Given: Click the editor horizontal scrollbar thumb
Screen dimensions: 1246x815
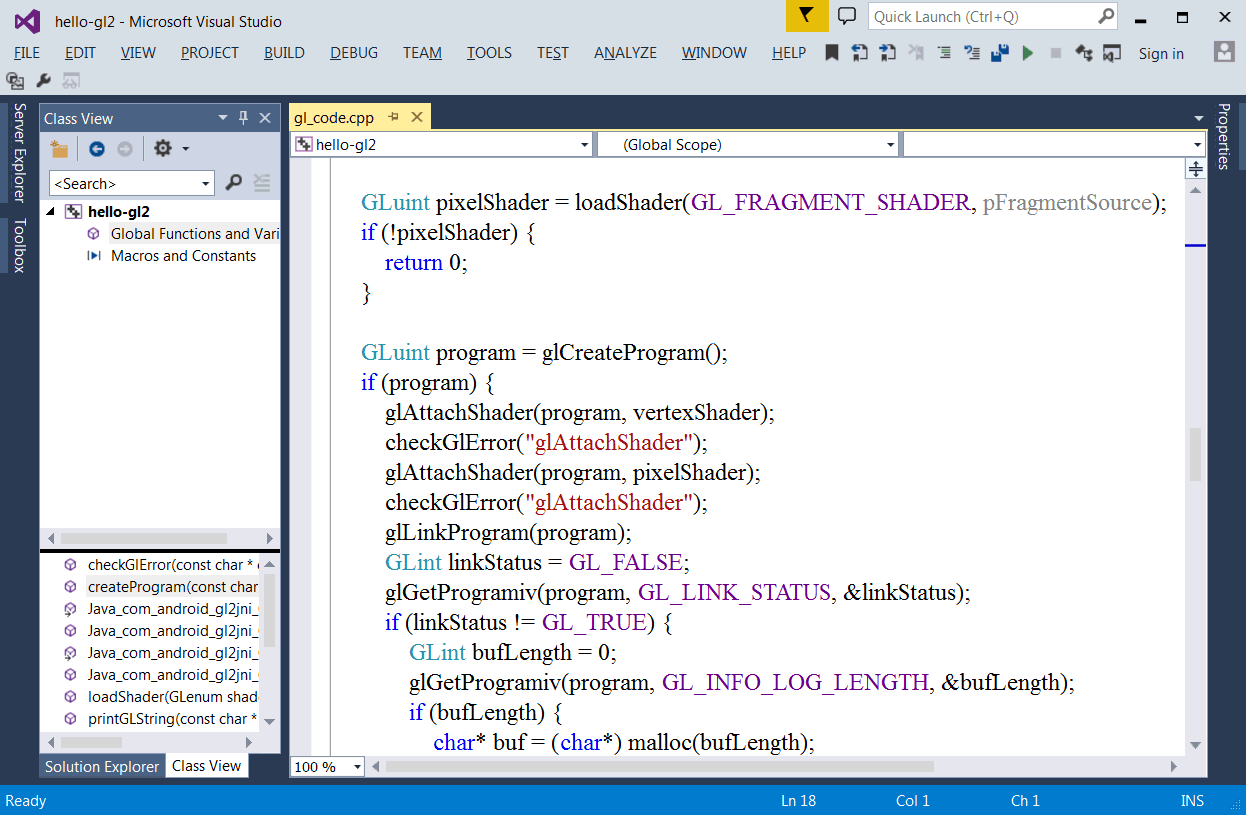Looking at the screenshot, I should (660, 767).
